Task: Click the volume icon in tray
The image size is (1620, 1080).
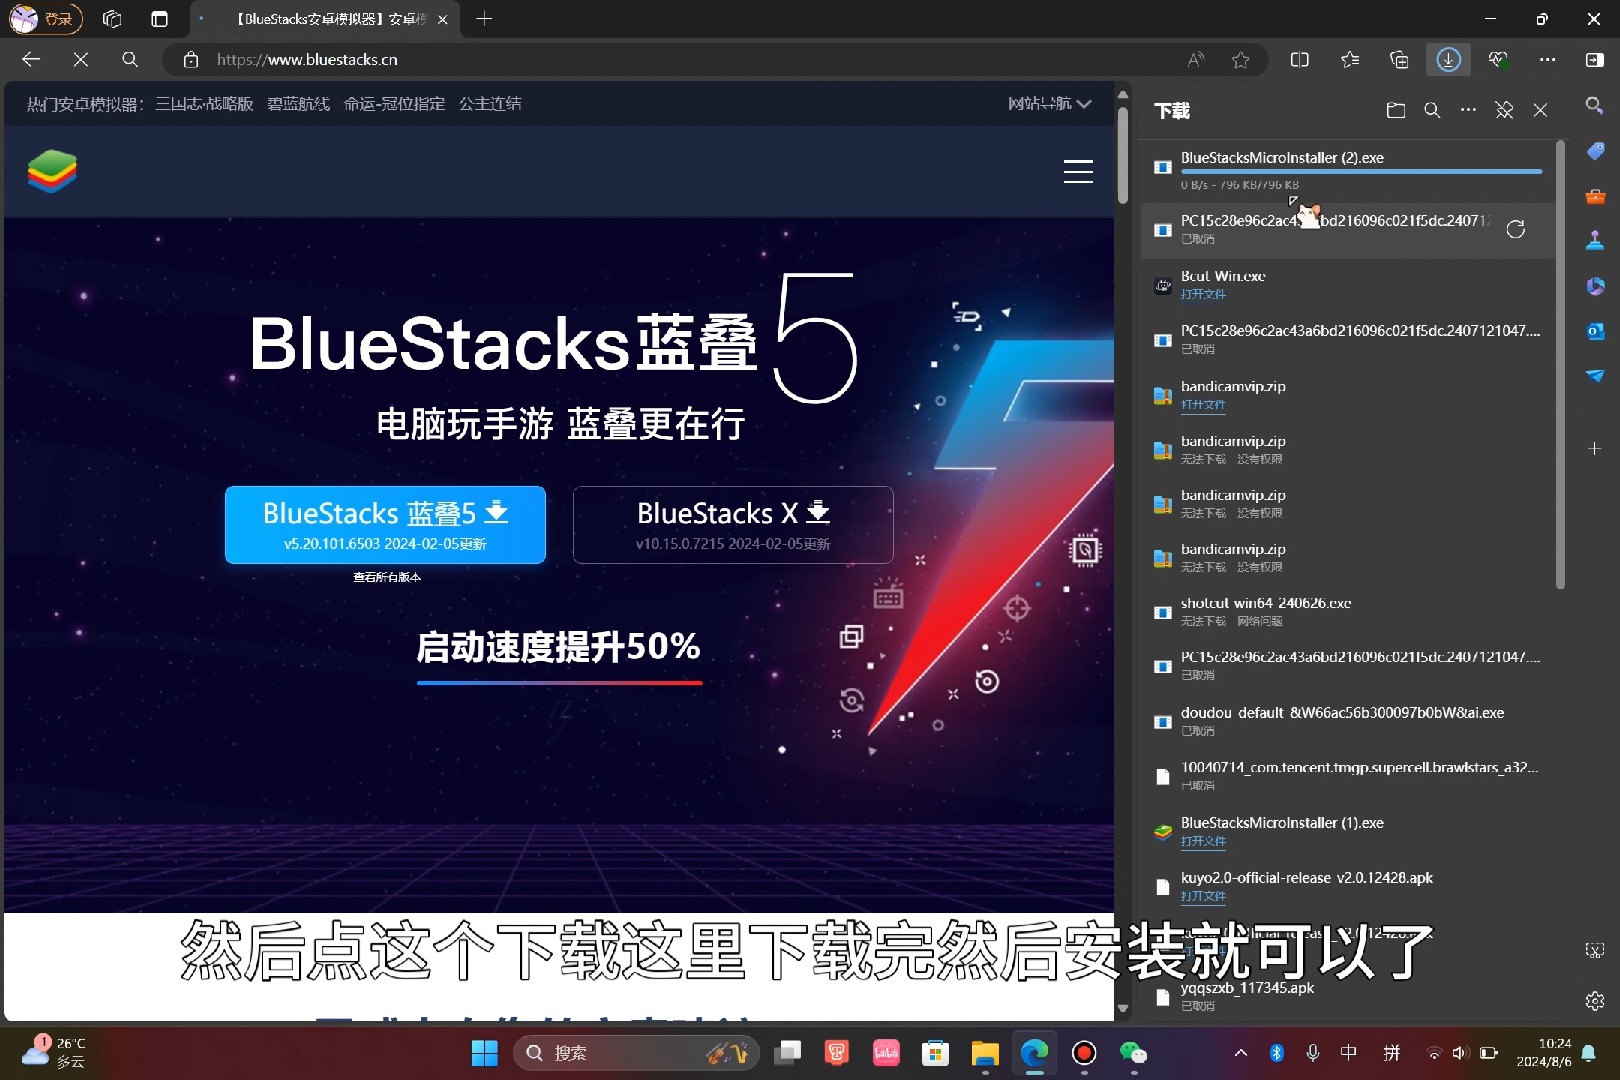Action: click(1460, 1053)
